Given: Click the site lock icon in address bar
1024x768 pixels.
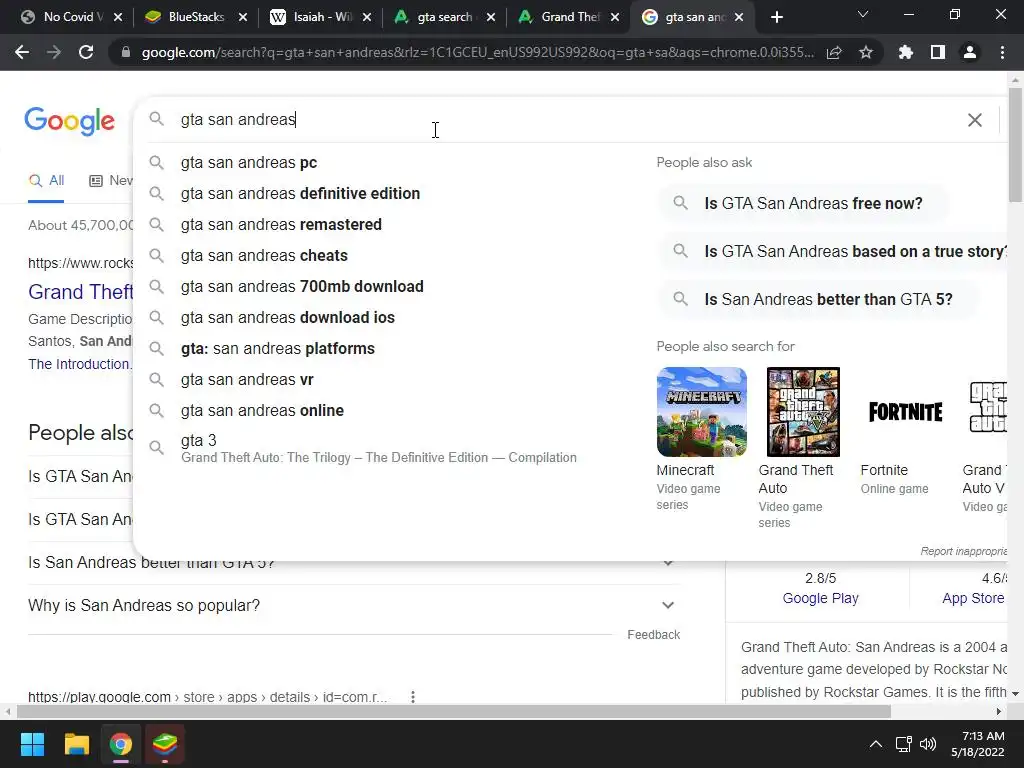Looking at the screenshot, I should 125,52.
